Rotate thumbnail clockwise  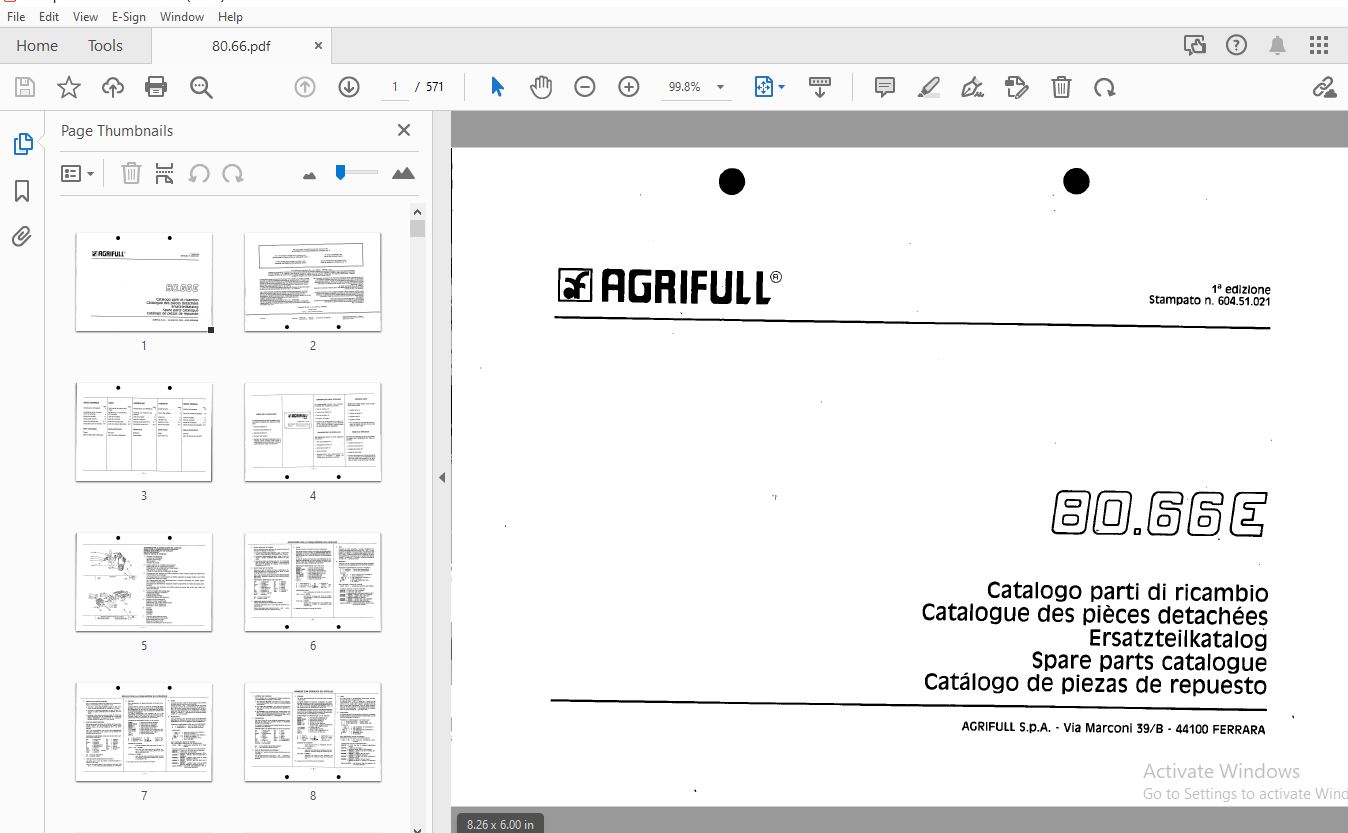tap(233, 173)
